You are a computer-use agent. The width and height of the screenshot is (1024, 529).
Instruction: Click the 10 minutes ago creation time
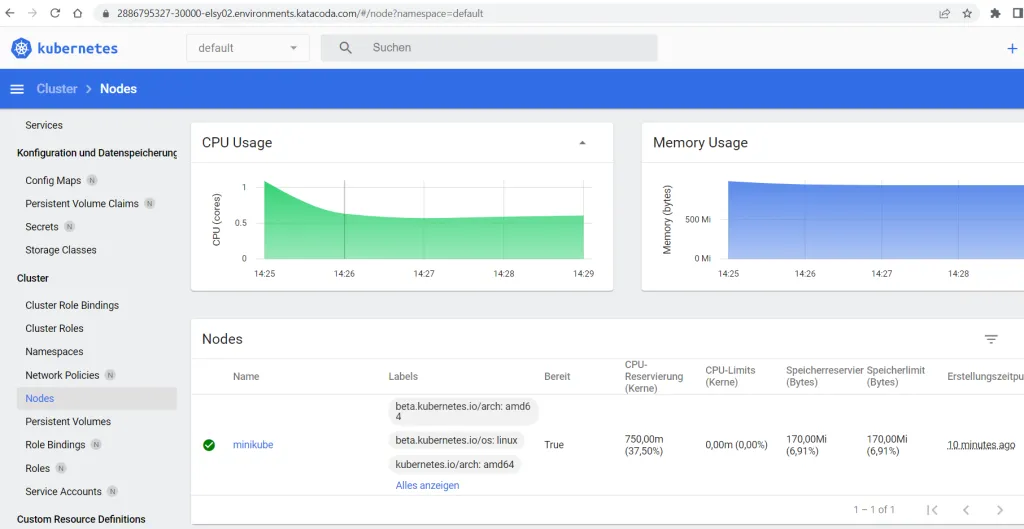point(981,445)
